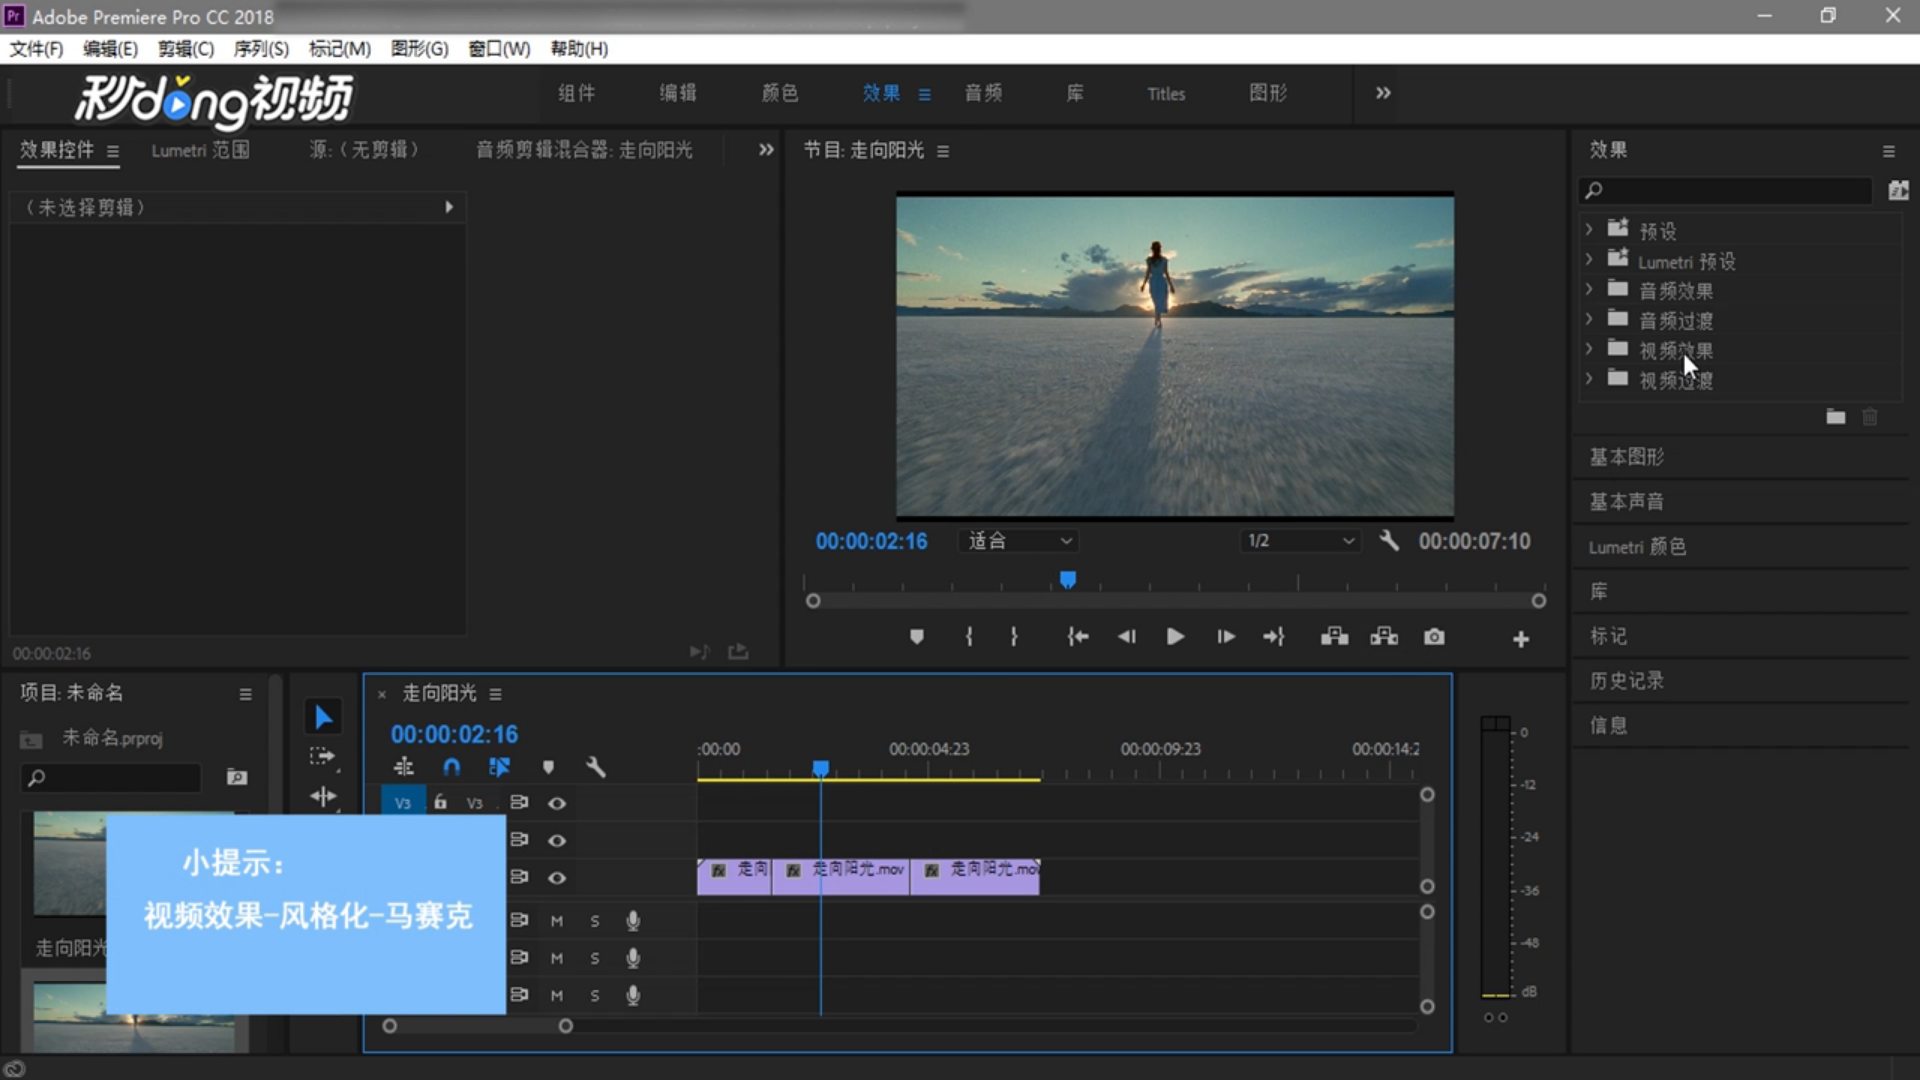Mute the first audio track
This screenshot has width=1920, height=1080.
click(x=557, y=921)
